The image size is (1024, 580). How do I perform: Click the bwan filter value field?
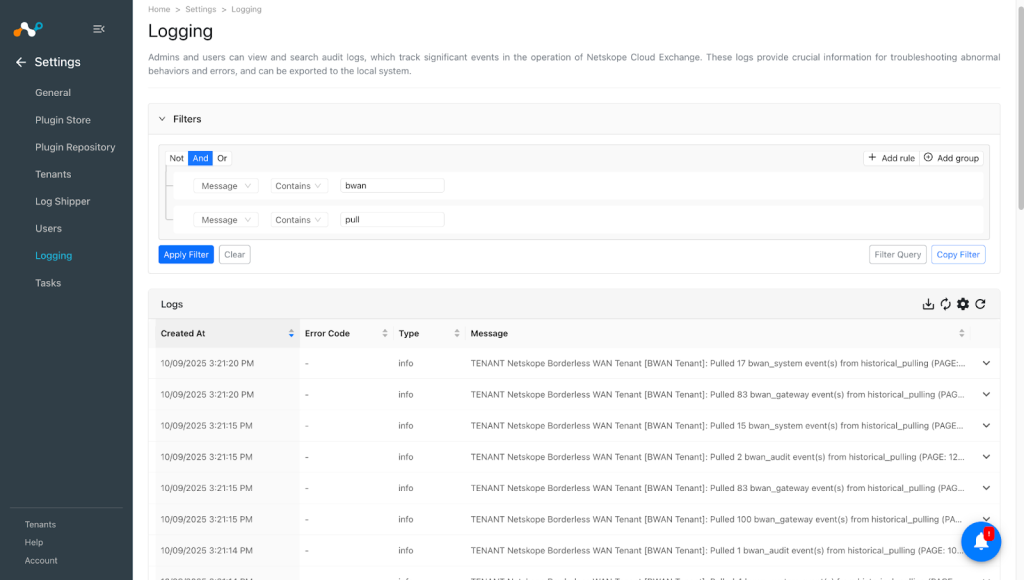click(392, 186)
